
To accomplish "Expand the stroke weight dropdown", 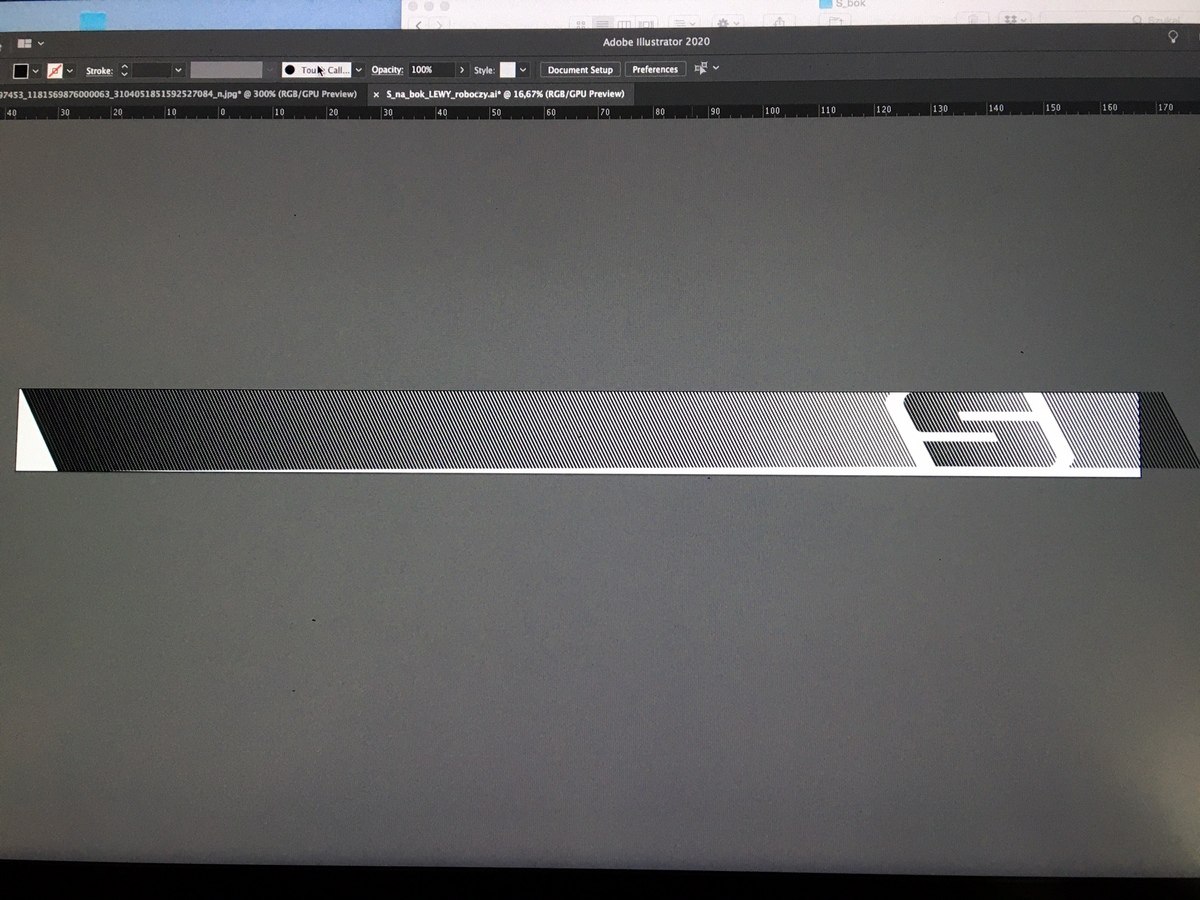I will [178, 71].
